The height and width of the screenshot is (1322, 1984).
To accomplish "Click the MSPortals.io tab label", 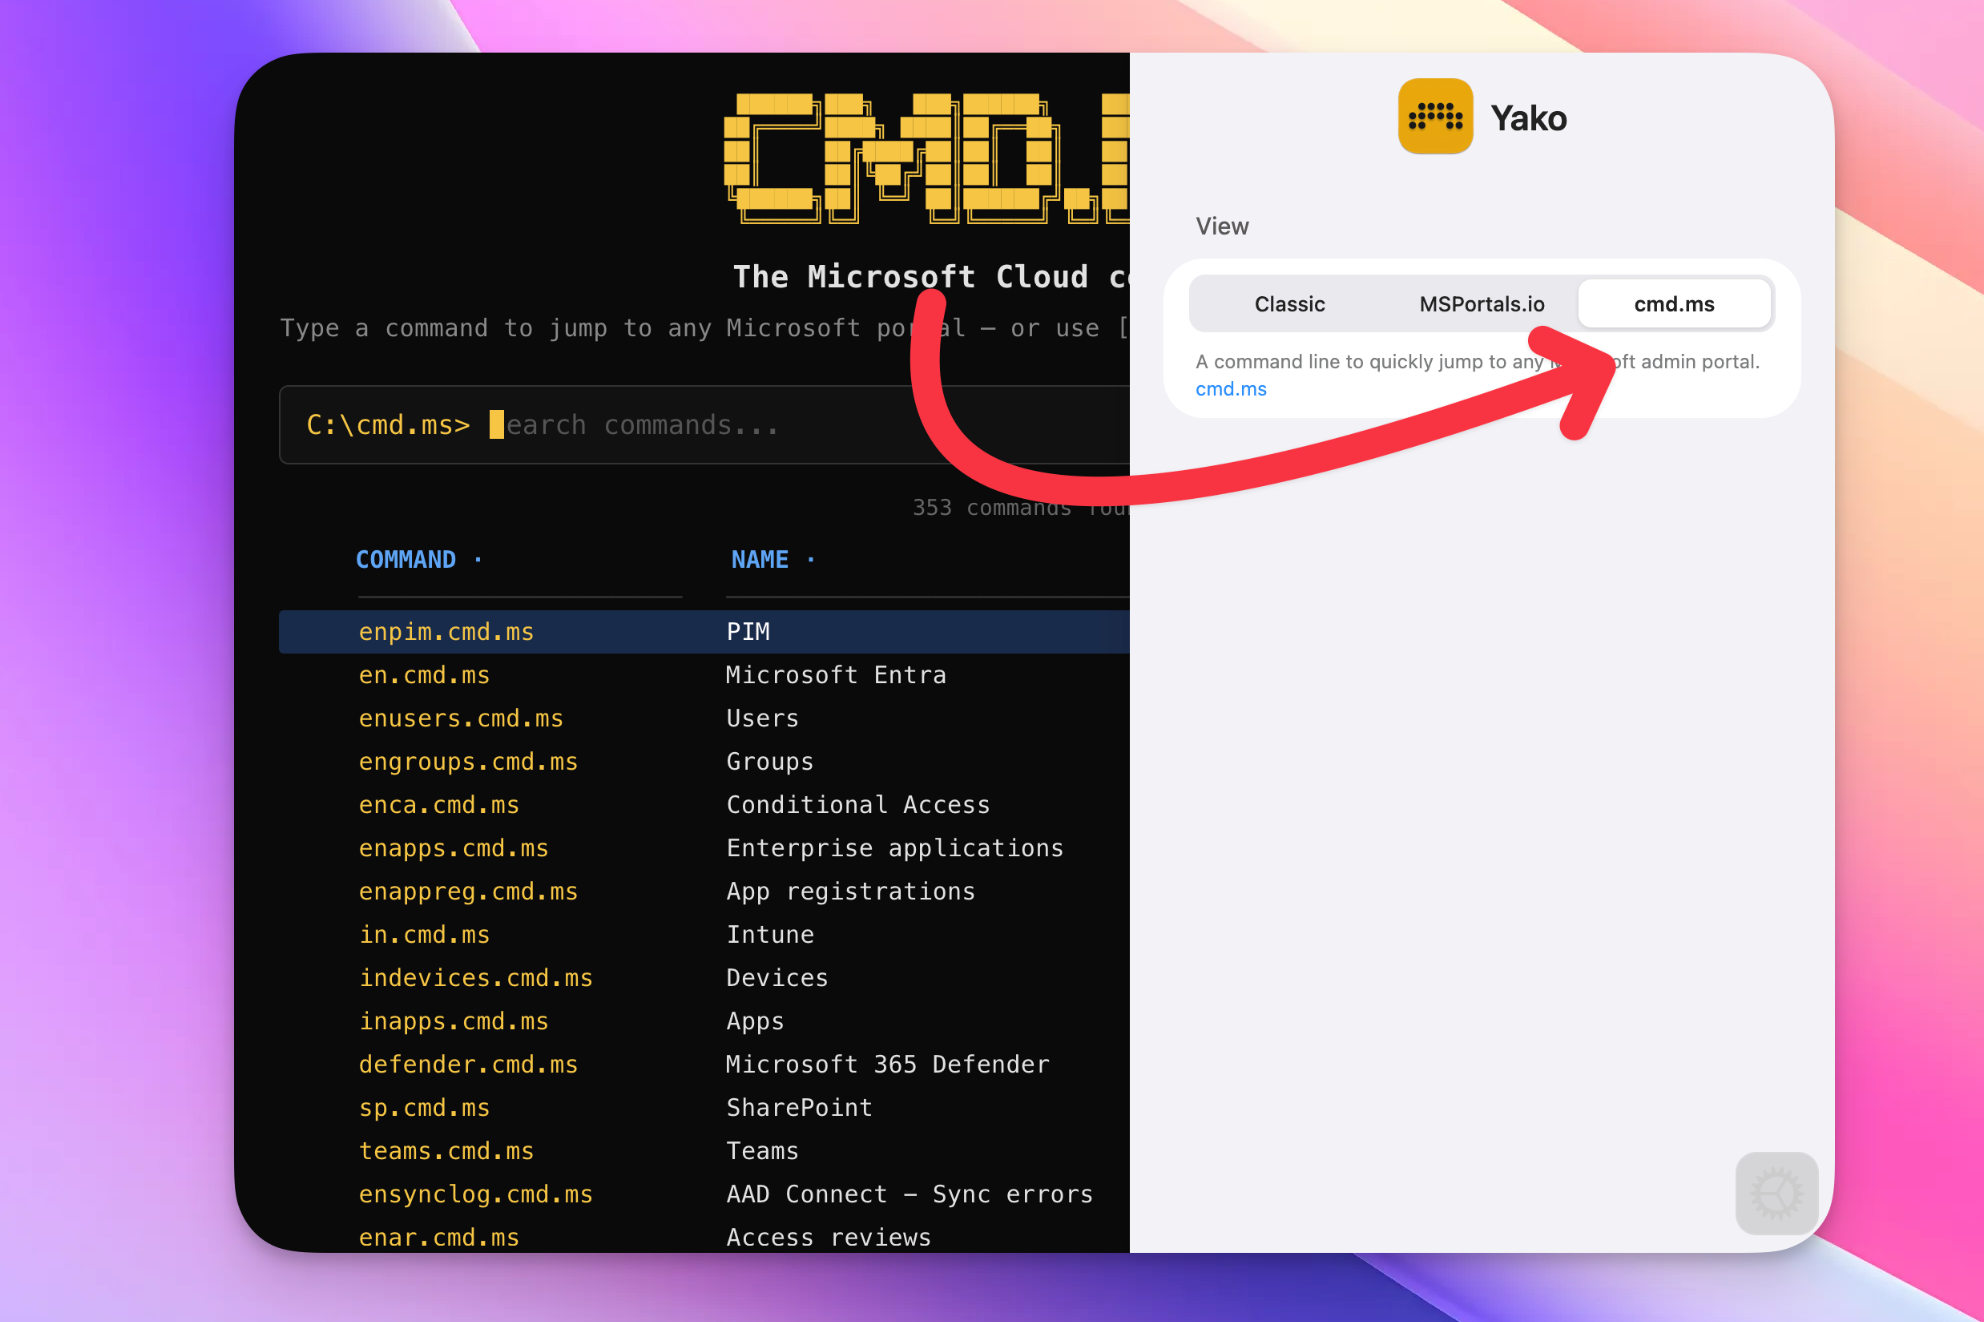I will pyautogui.click(x=1481, y=303).
